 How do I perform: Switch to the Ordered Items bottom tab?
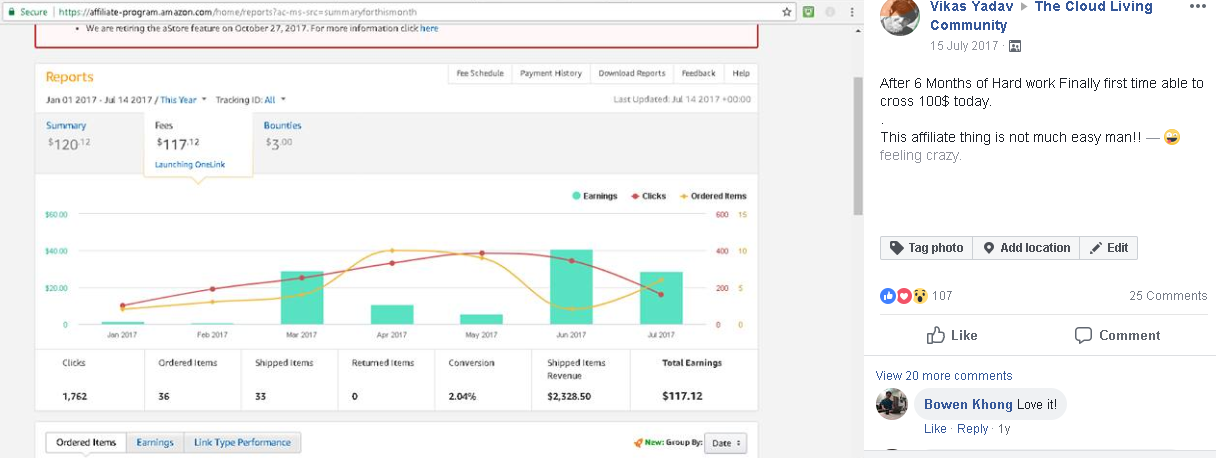(86, 442)
